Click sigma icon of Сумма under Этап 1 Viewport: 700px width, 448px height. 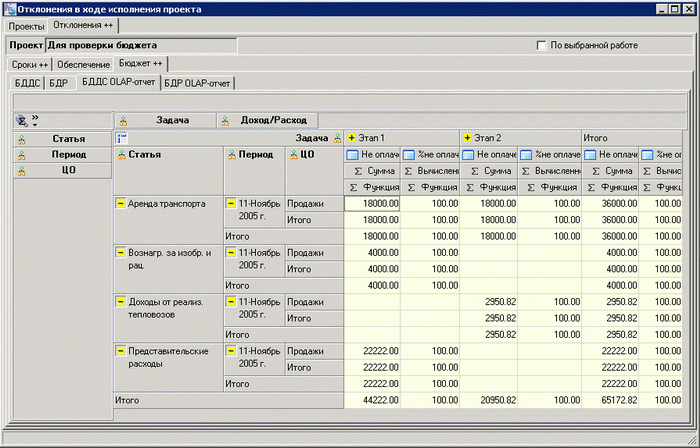click(358, 171)
